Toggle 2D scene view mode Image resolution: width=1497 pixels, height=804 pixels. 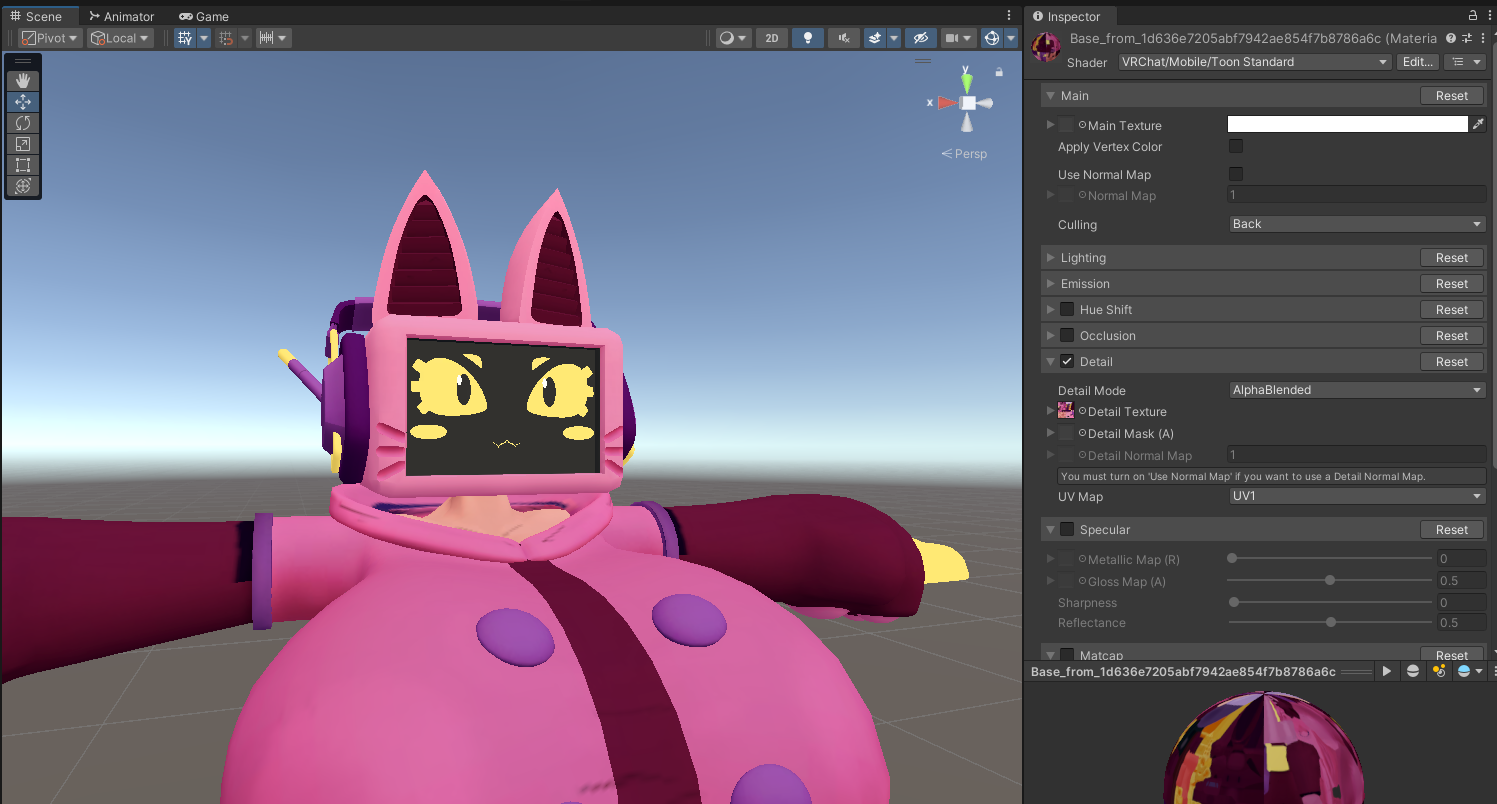click(771, 38)
